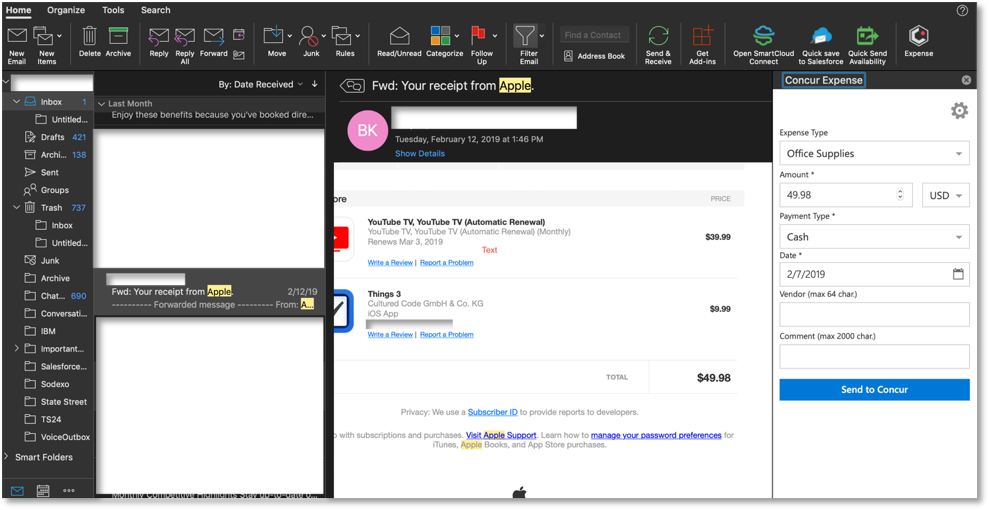Click Quick save to Salesforce icon
989x510 pixels.
[x=821, y=36]
